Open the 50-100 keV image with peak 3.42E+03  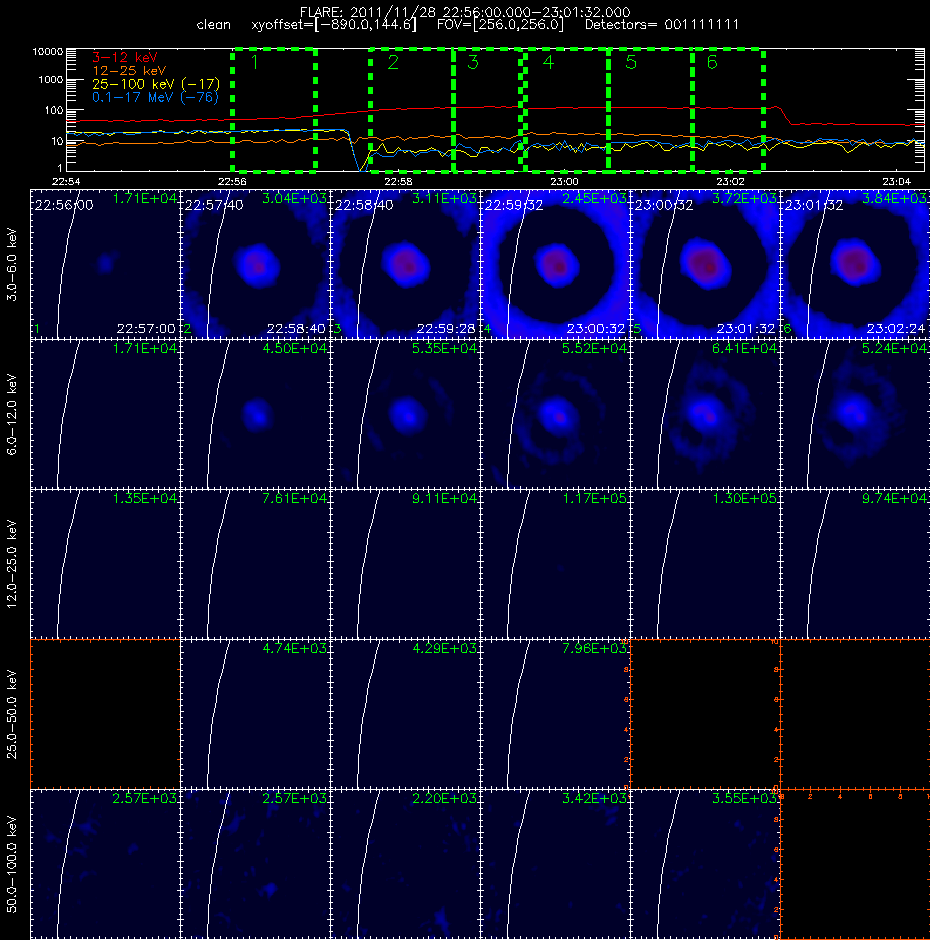(x=555, y=864)
